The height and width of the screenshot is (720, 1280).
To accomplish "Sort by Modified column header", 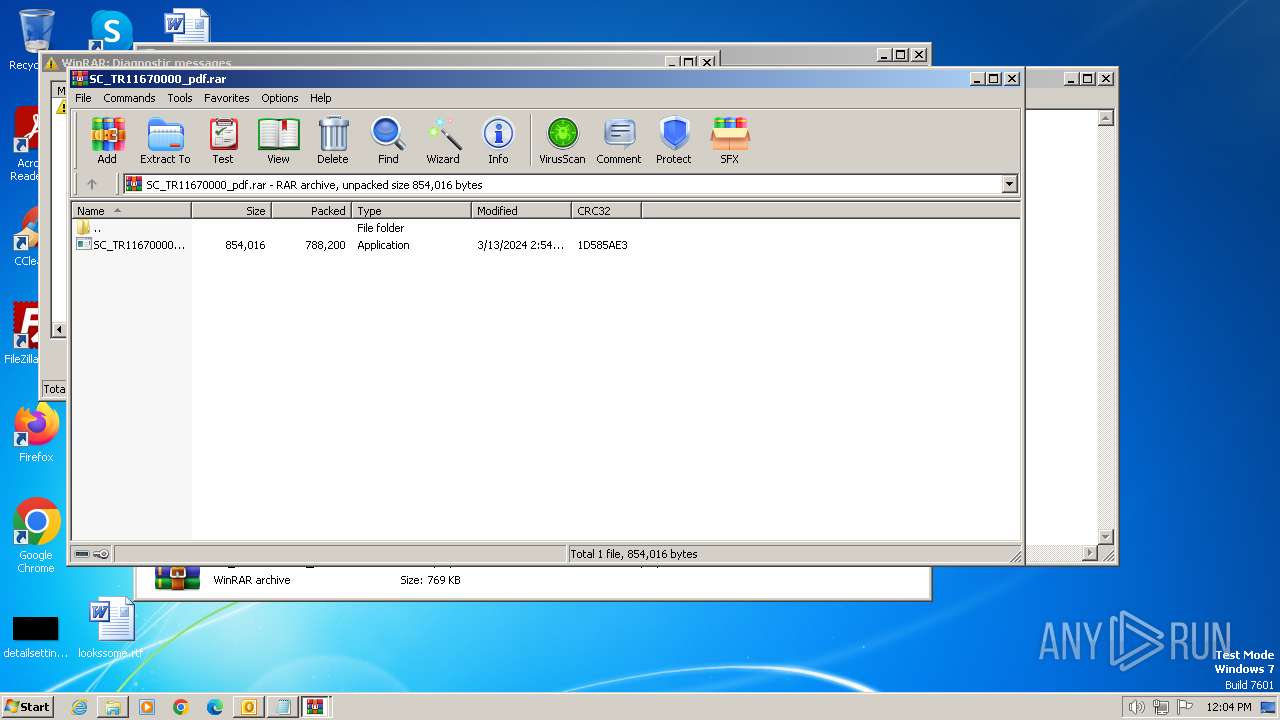I will click(521, 211).
